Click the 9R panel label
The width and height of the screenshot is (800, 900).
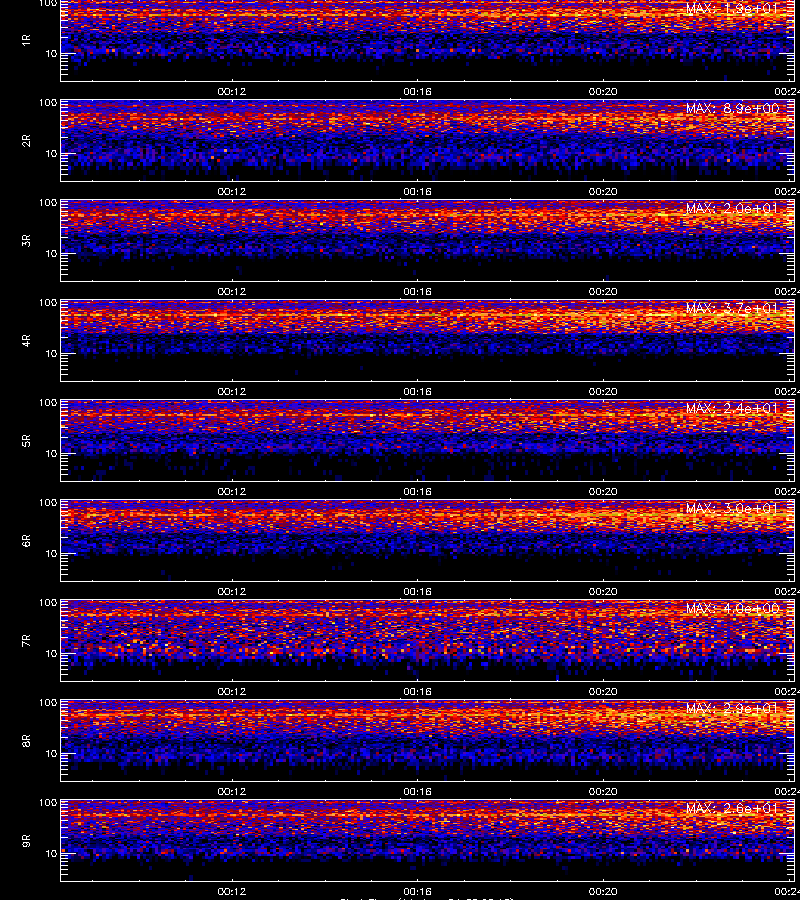coord(26,840)
